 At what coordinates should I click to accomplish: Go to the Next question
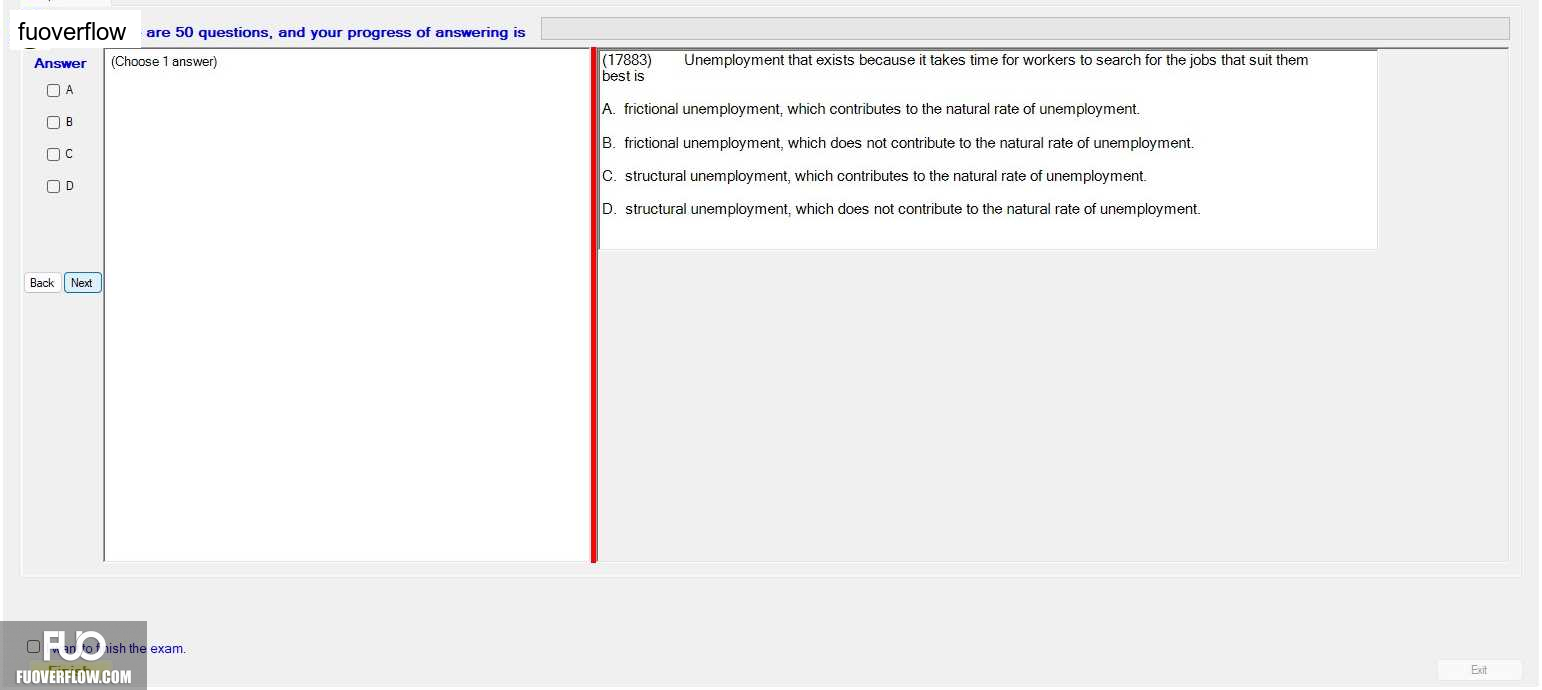83,283
